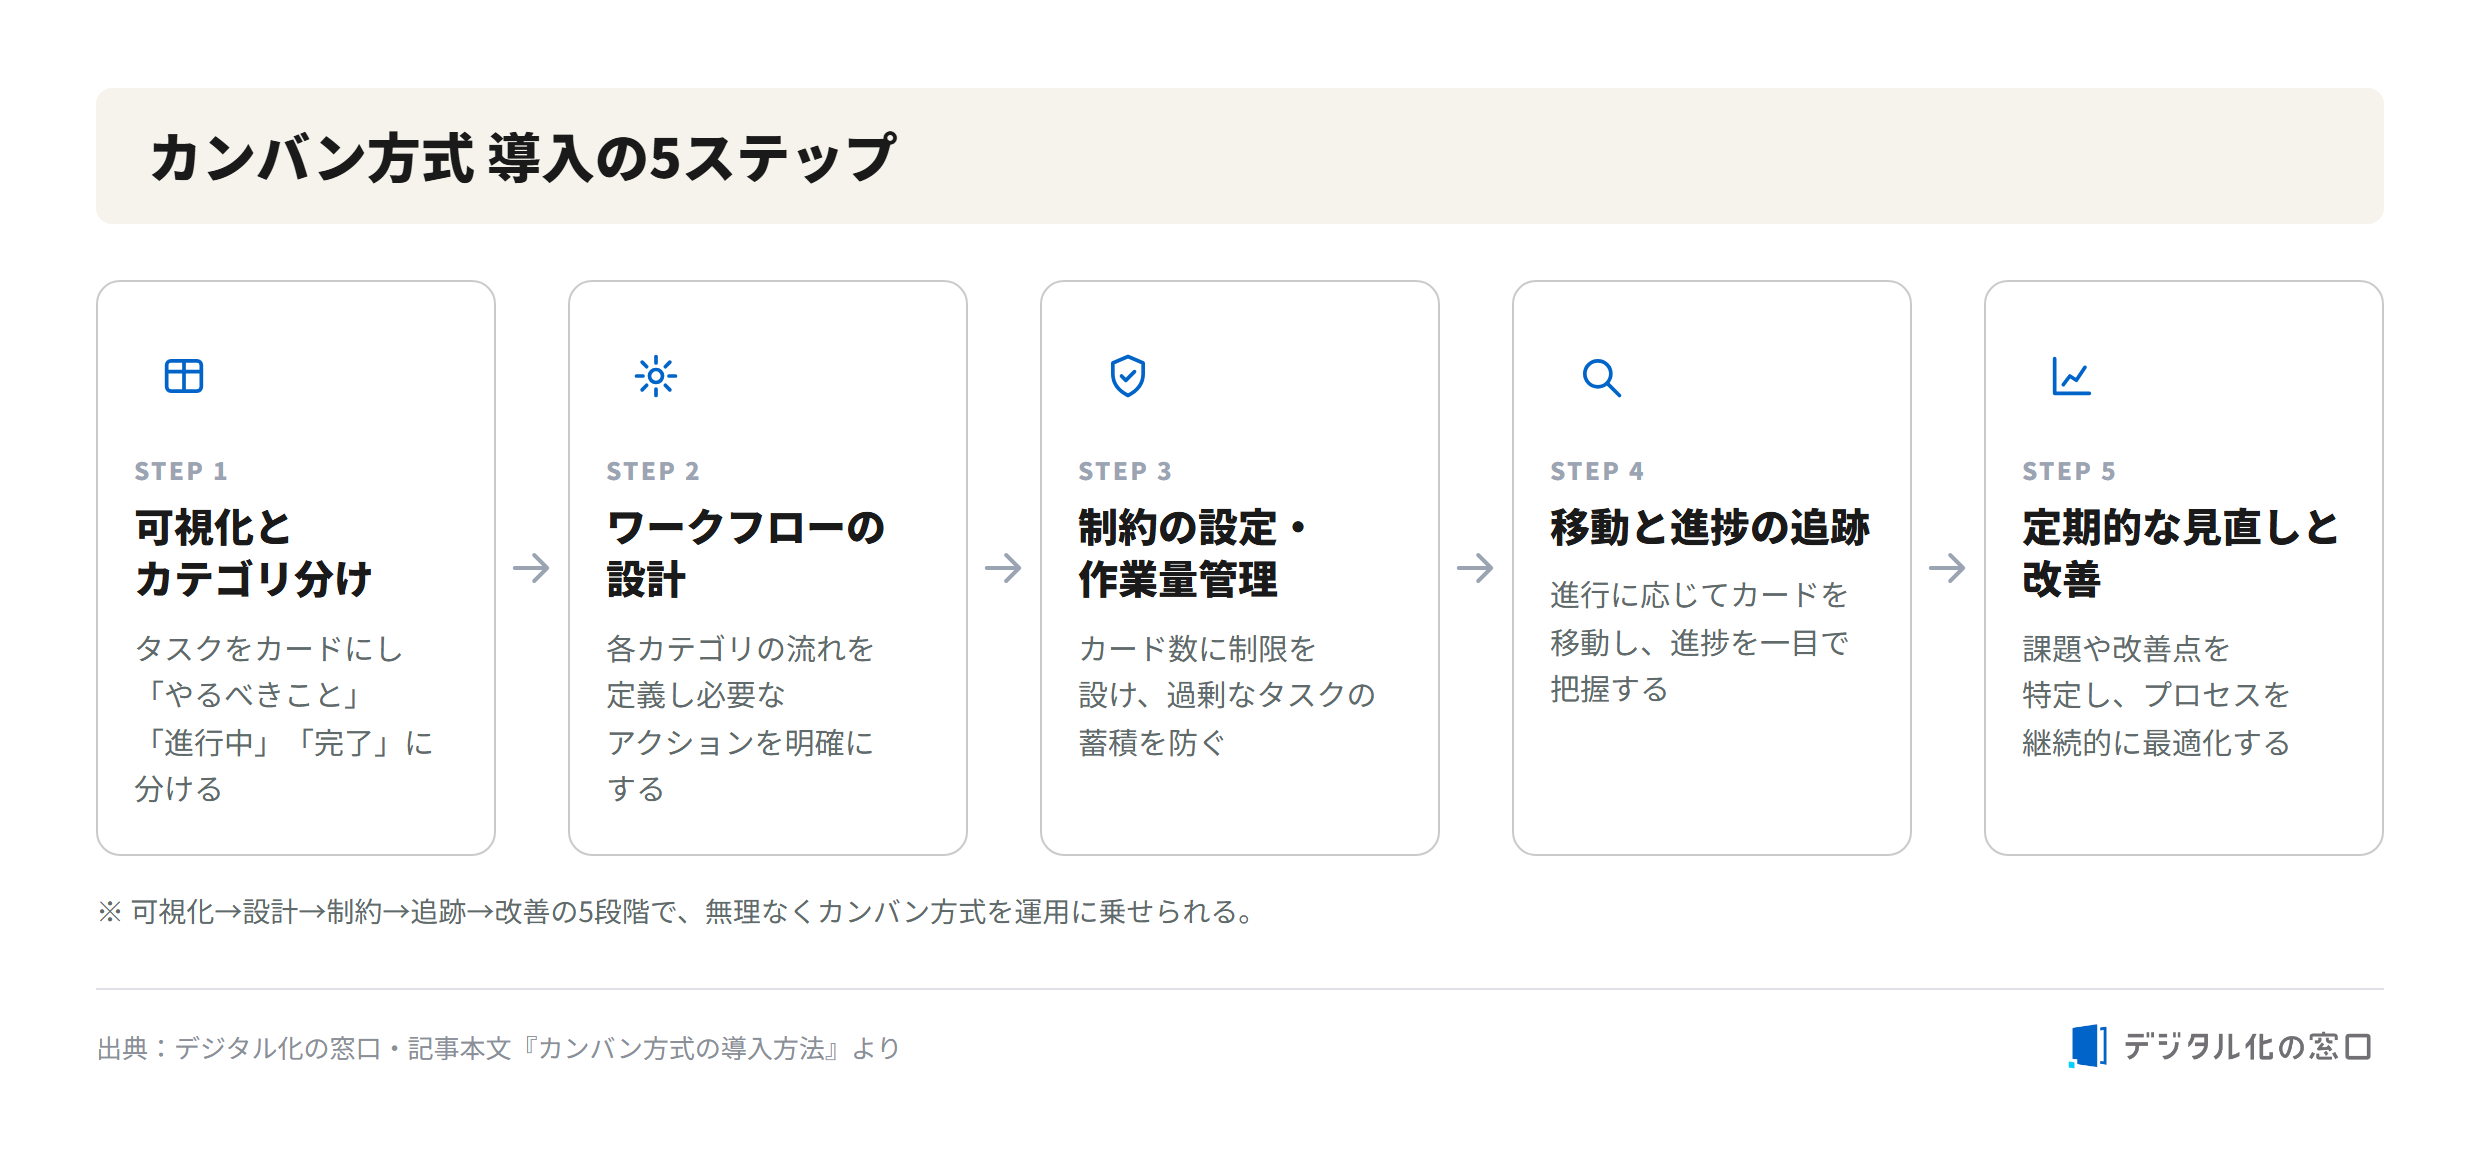This screenshot has width=2480, height=1164.
Task: Click the heading 可視化とカテゴリ分け
Action: click(254, 553)
